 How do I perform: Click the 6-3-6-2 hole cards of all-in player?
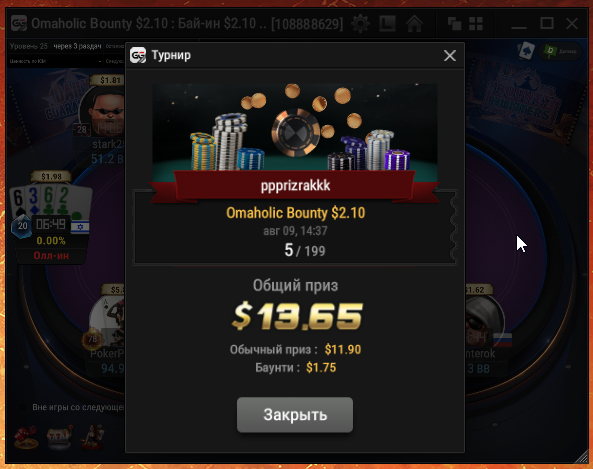[x=50, y=200]
